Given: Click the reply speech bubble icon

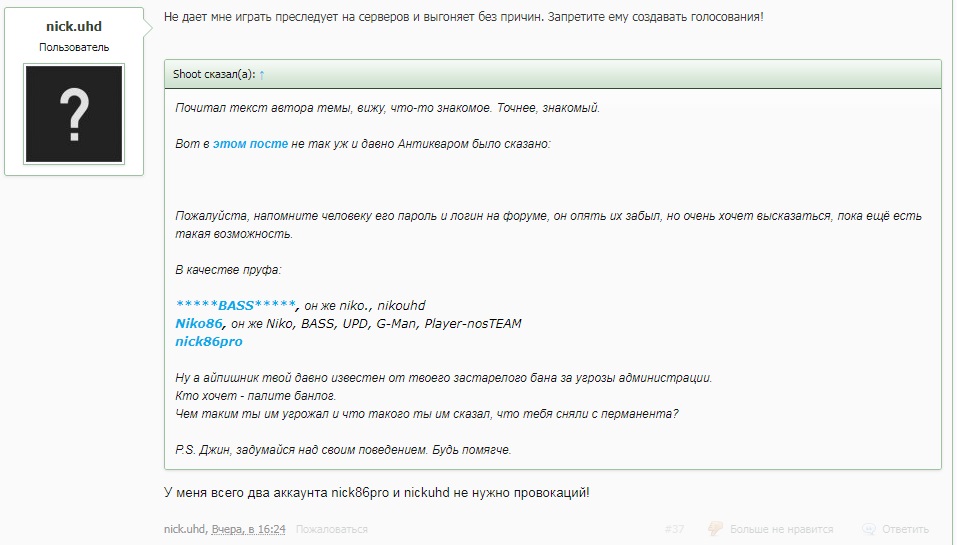Looking at the screenshot, I should [x=869, y=529].
